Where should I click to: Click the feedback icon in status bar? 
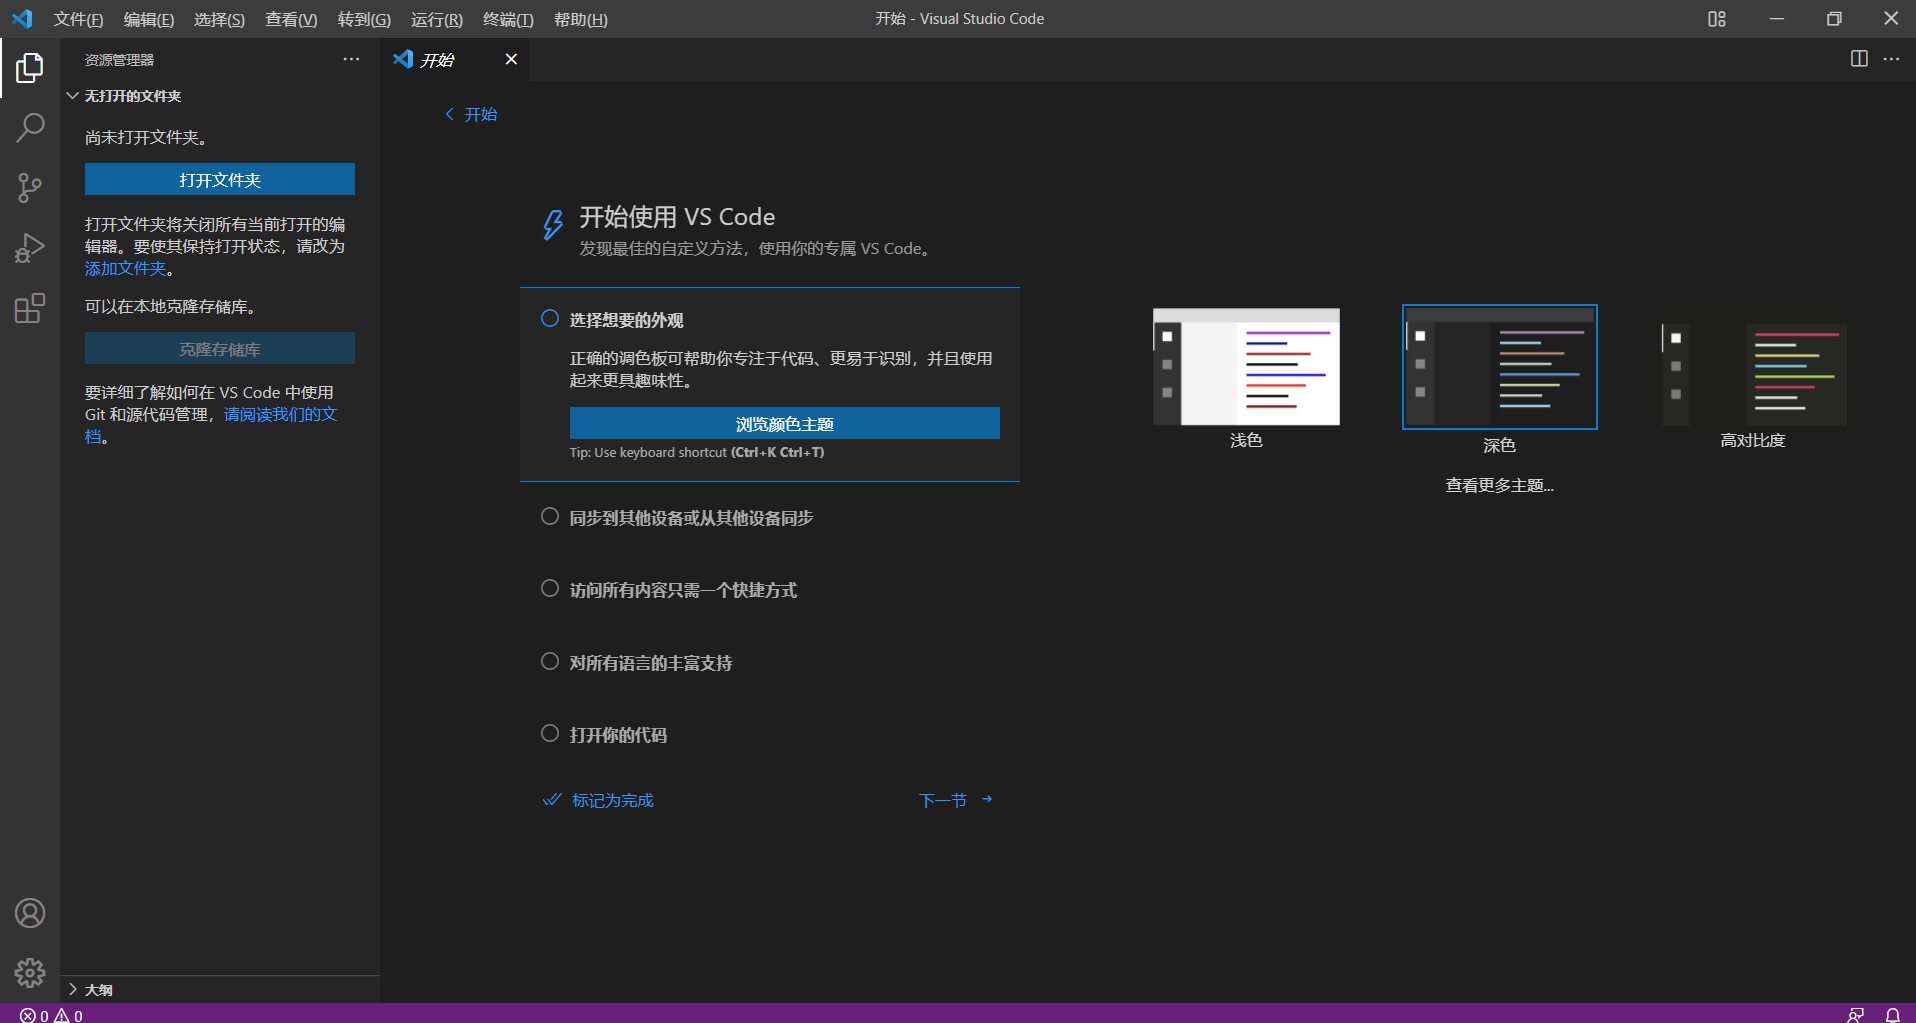point(1856,1015)
